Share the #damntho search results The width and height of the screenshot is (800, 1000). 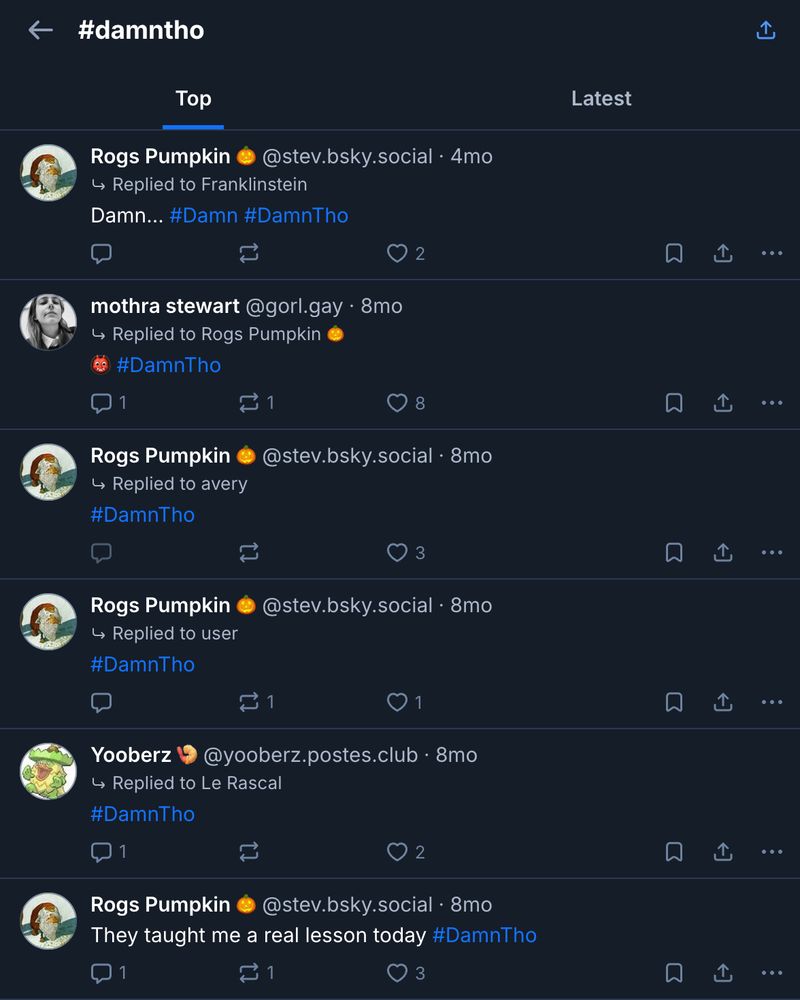tap(765, 30)
